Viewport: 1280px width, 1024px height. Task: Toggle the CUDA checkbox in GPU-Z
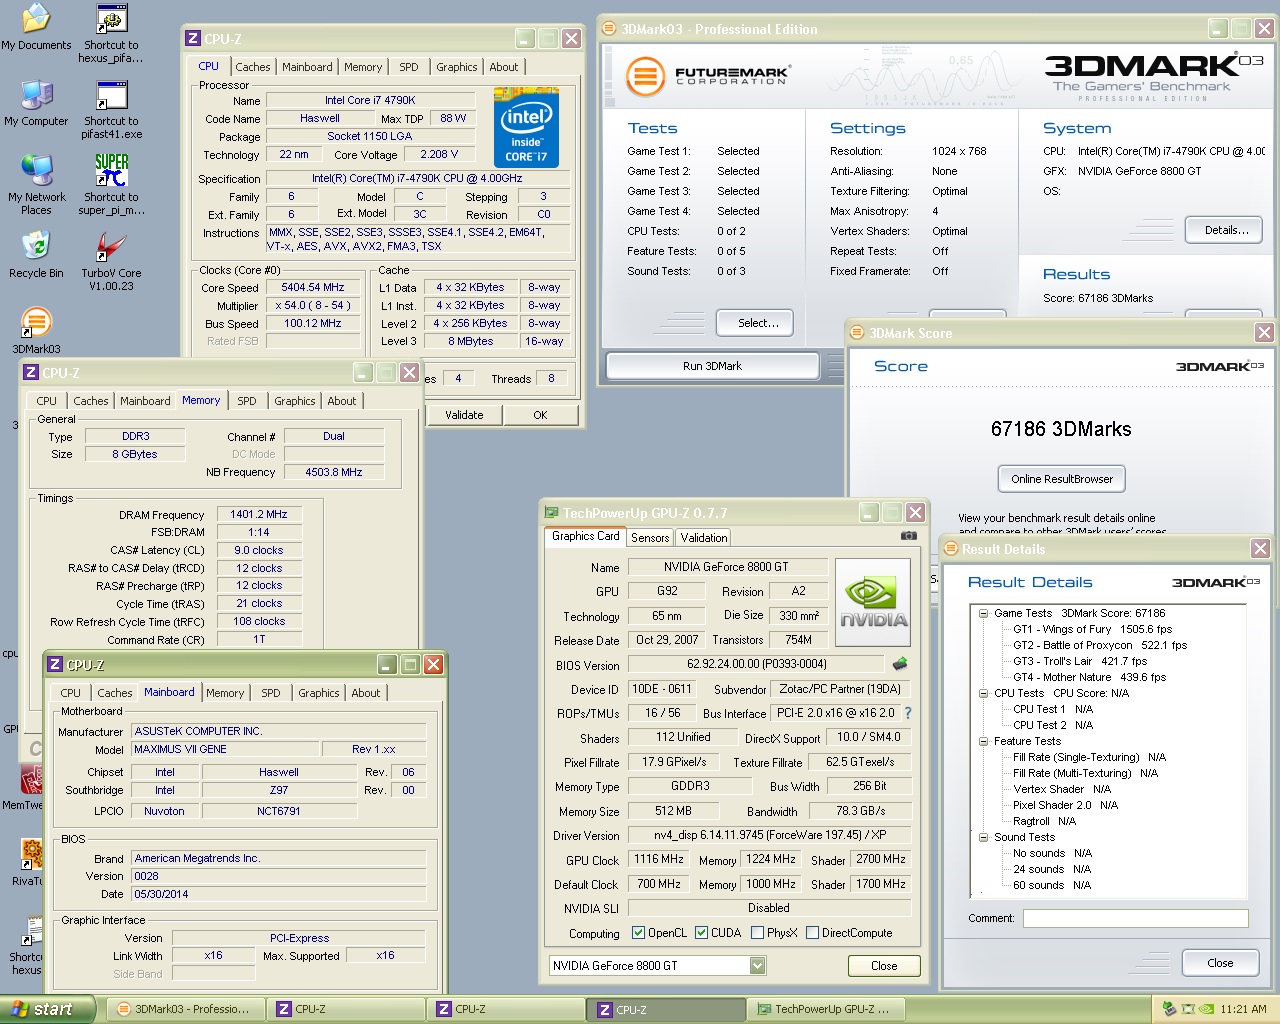pos(701,933)
